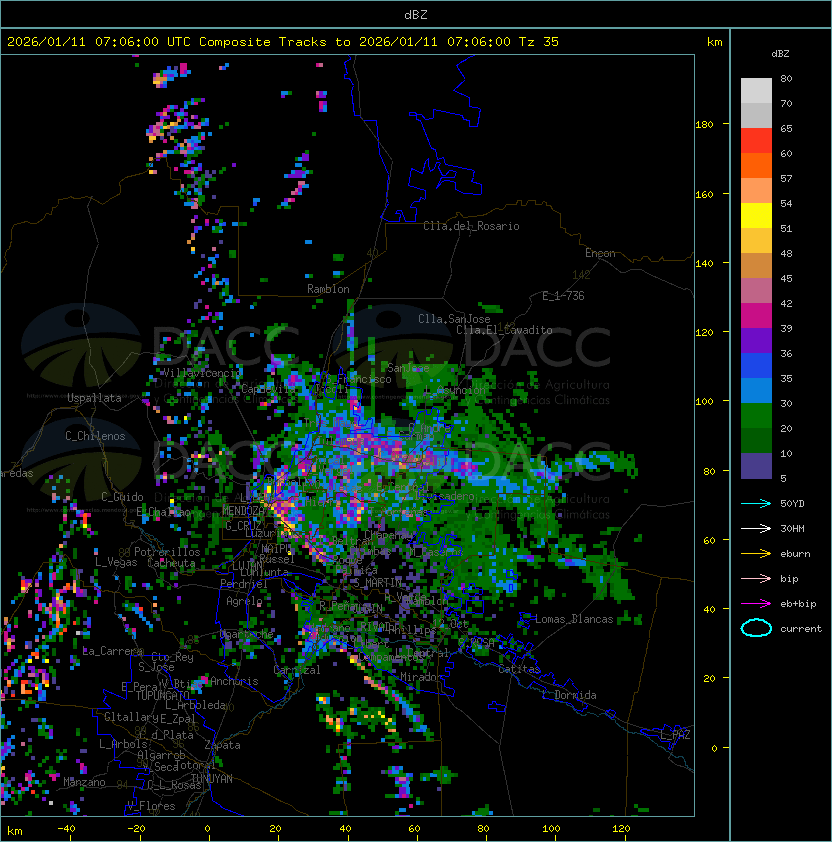Pick the orange 60 dBZ color band

(x=756, y=165)
